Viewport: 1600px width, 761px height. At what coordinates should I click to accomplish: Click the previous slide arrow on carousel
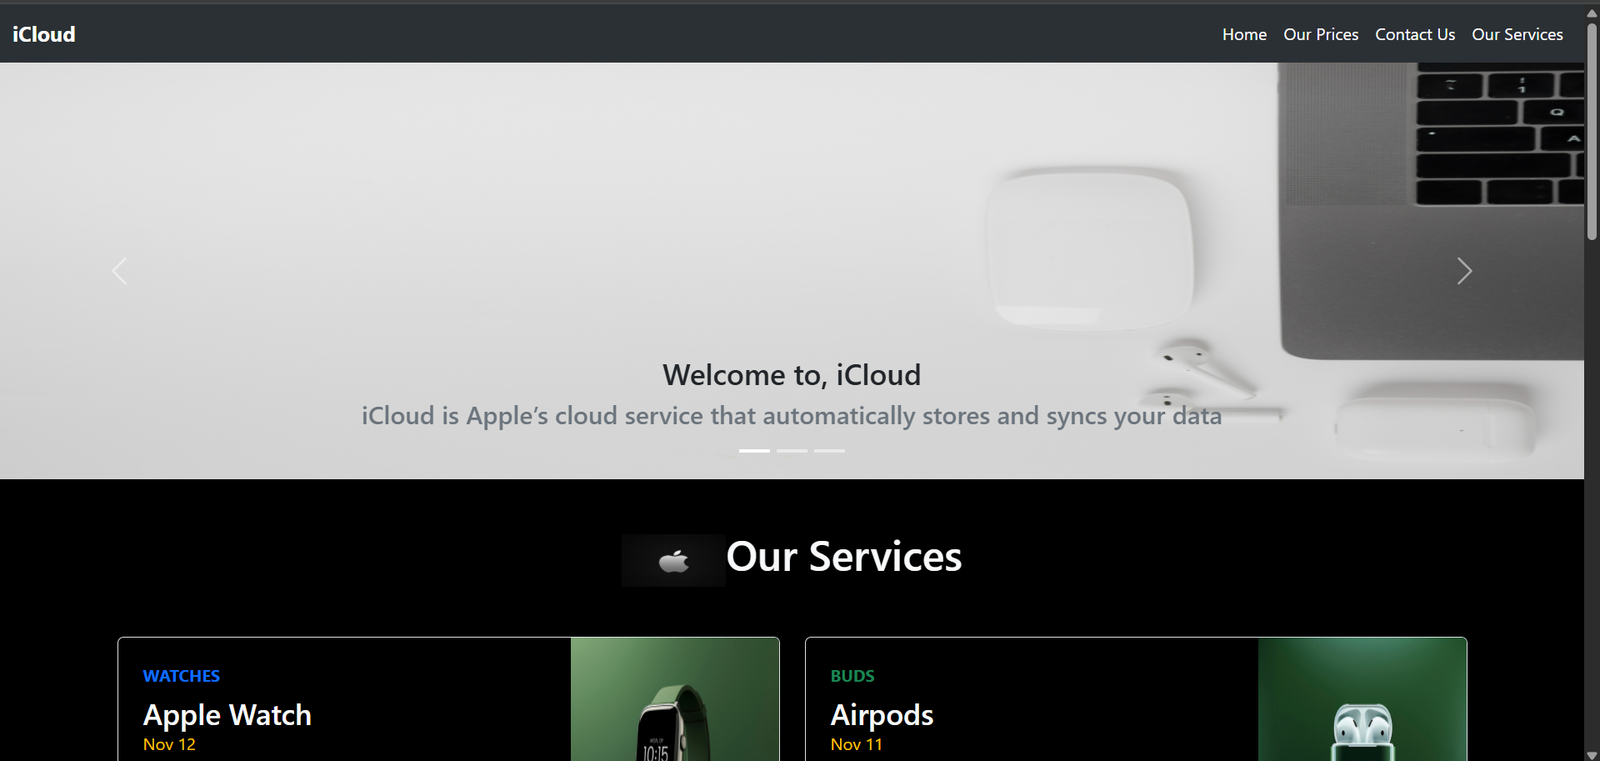pos(119,271)
